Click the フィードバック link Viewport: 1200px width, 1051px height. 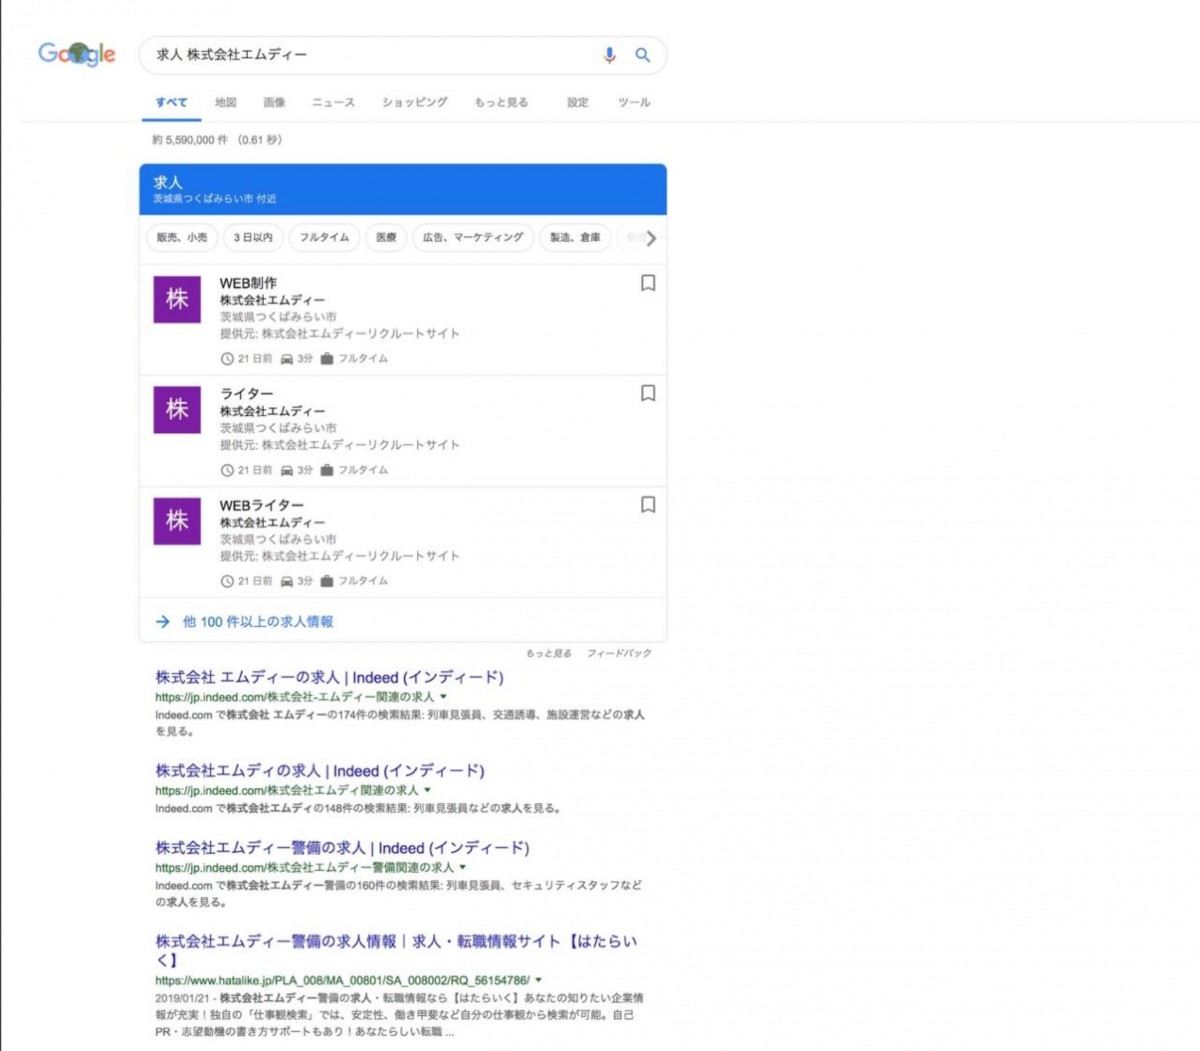(619, 653)
